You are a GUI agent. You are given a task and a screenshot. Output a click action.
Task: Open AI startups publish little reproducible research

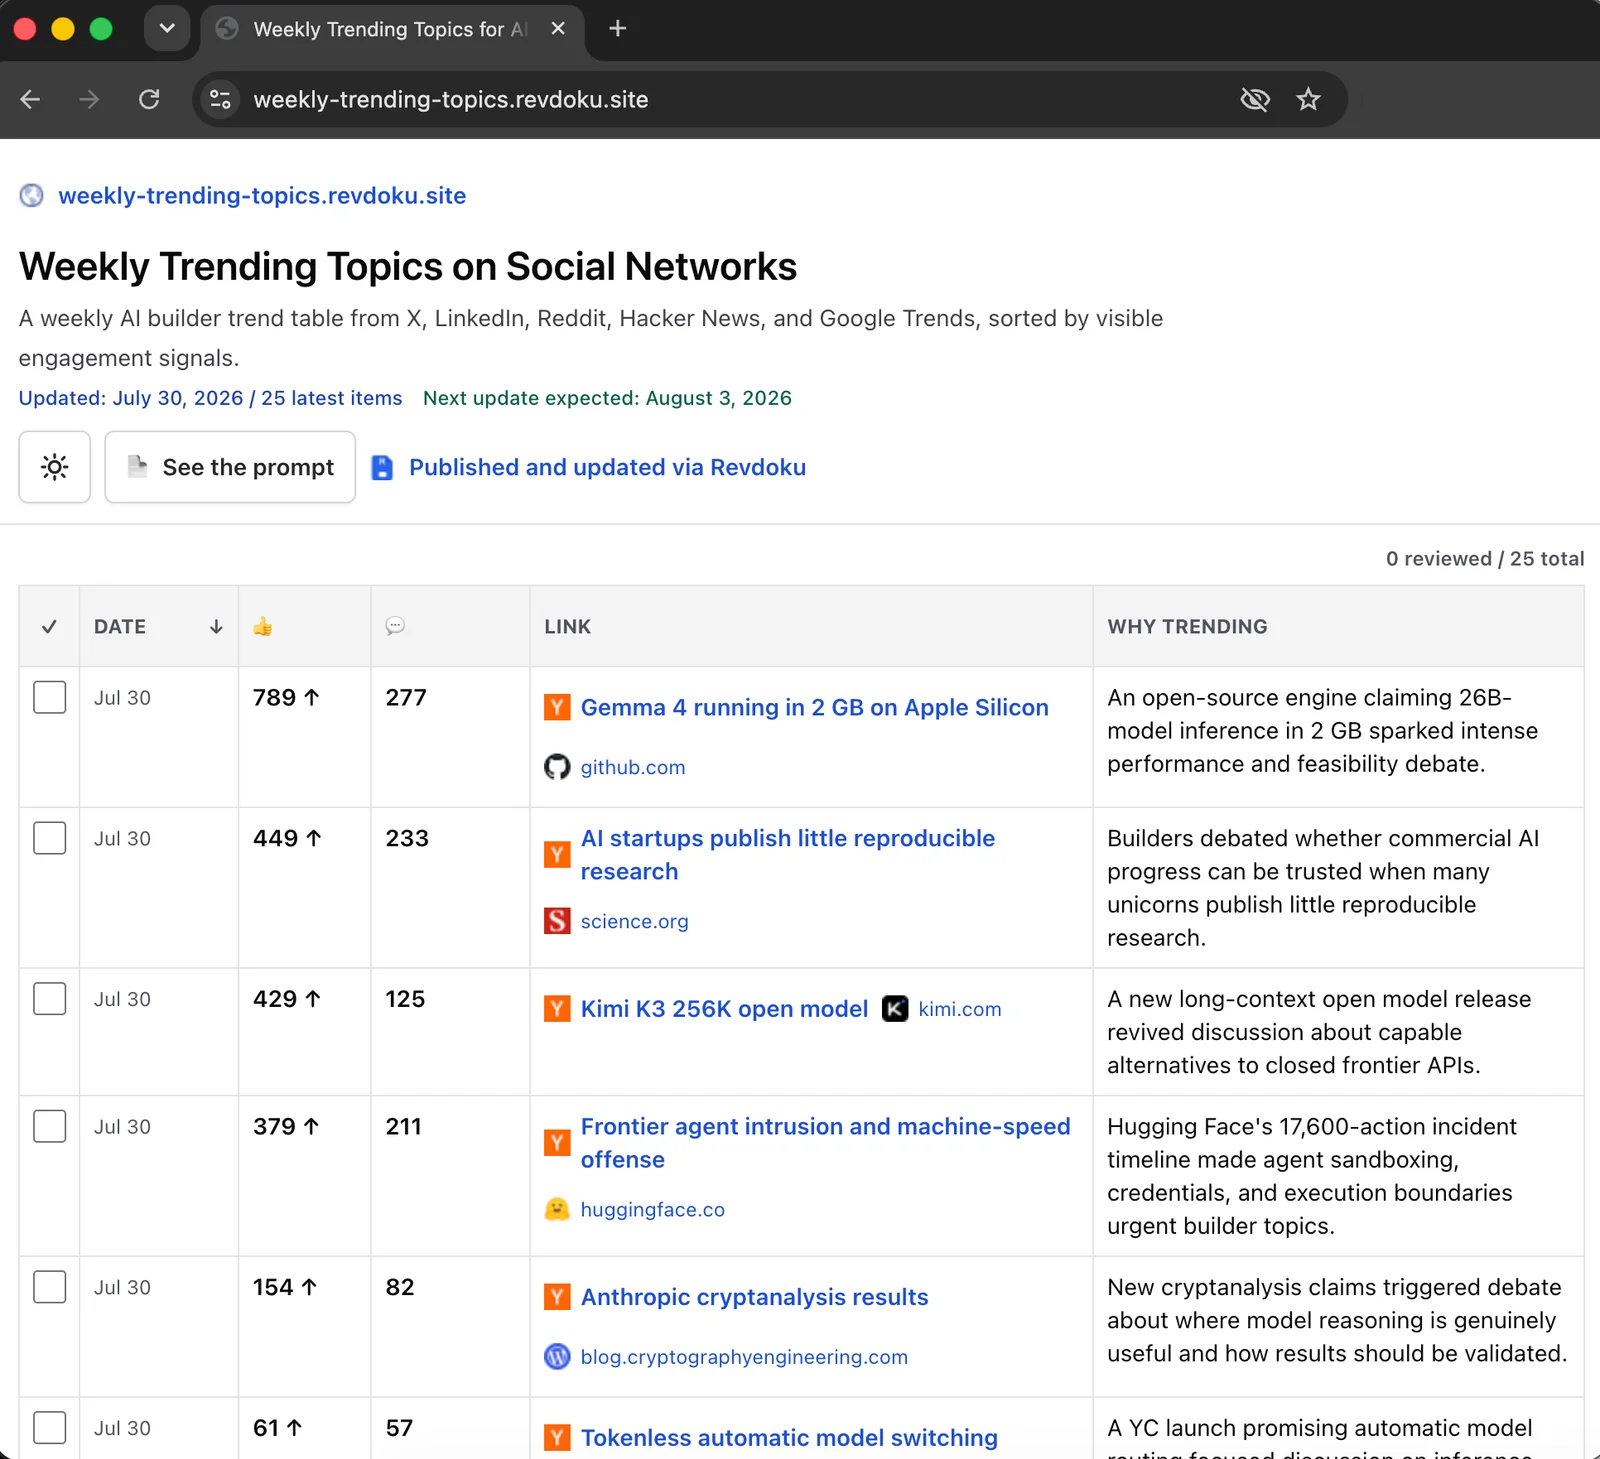coord(788,855)
